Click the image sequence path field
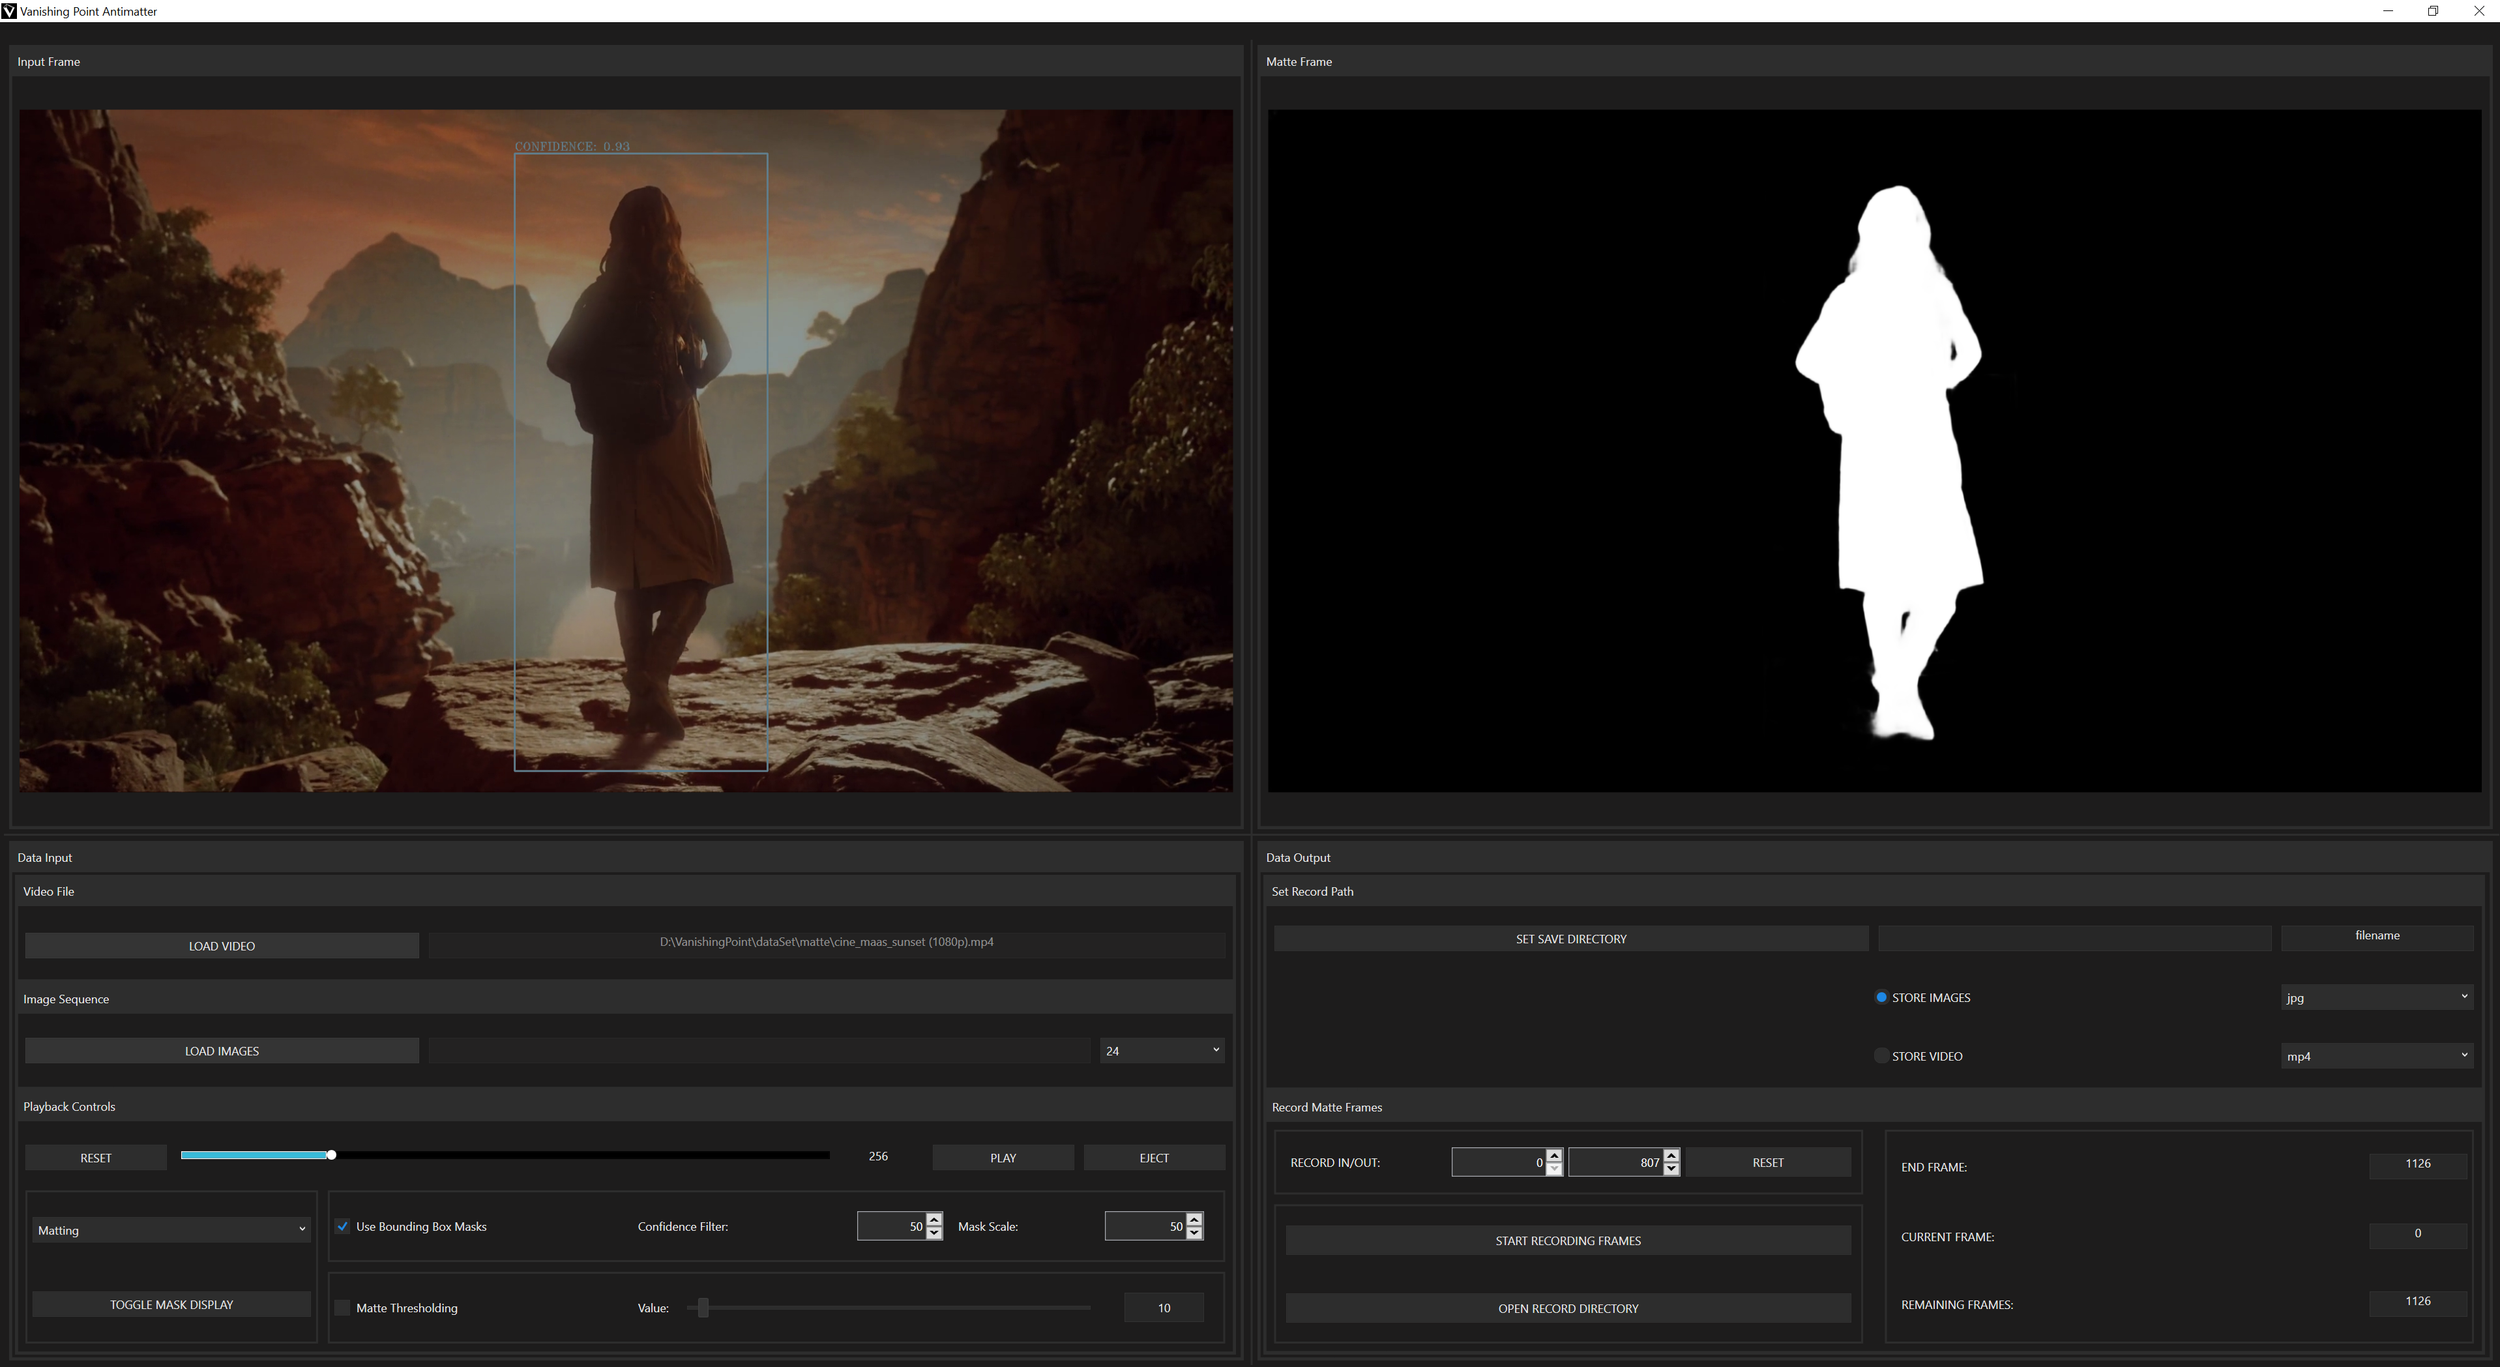Viewport: 2500px width, 1367px height. point(760,1050)
